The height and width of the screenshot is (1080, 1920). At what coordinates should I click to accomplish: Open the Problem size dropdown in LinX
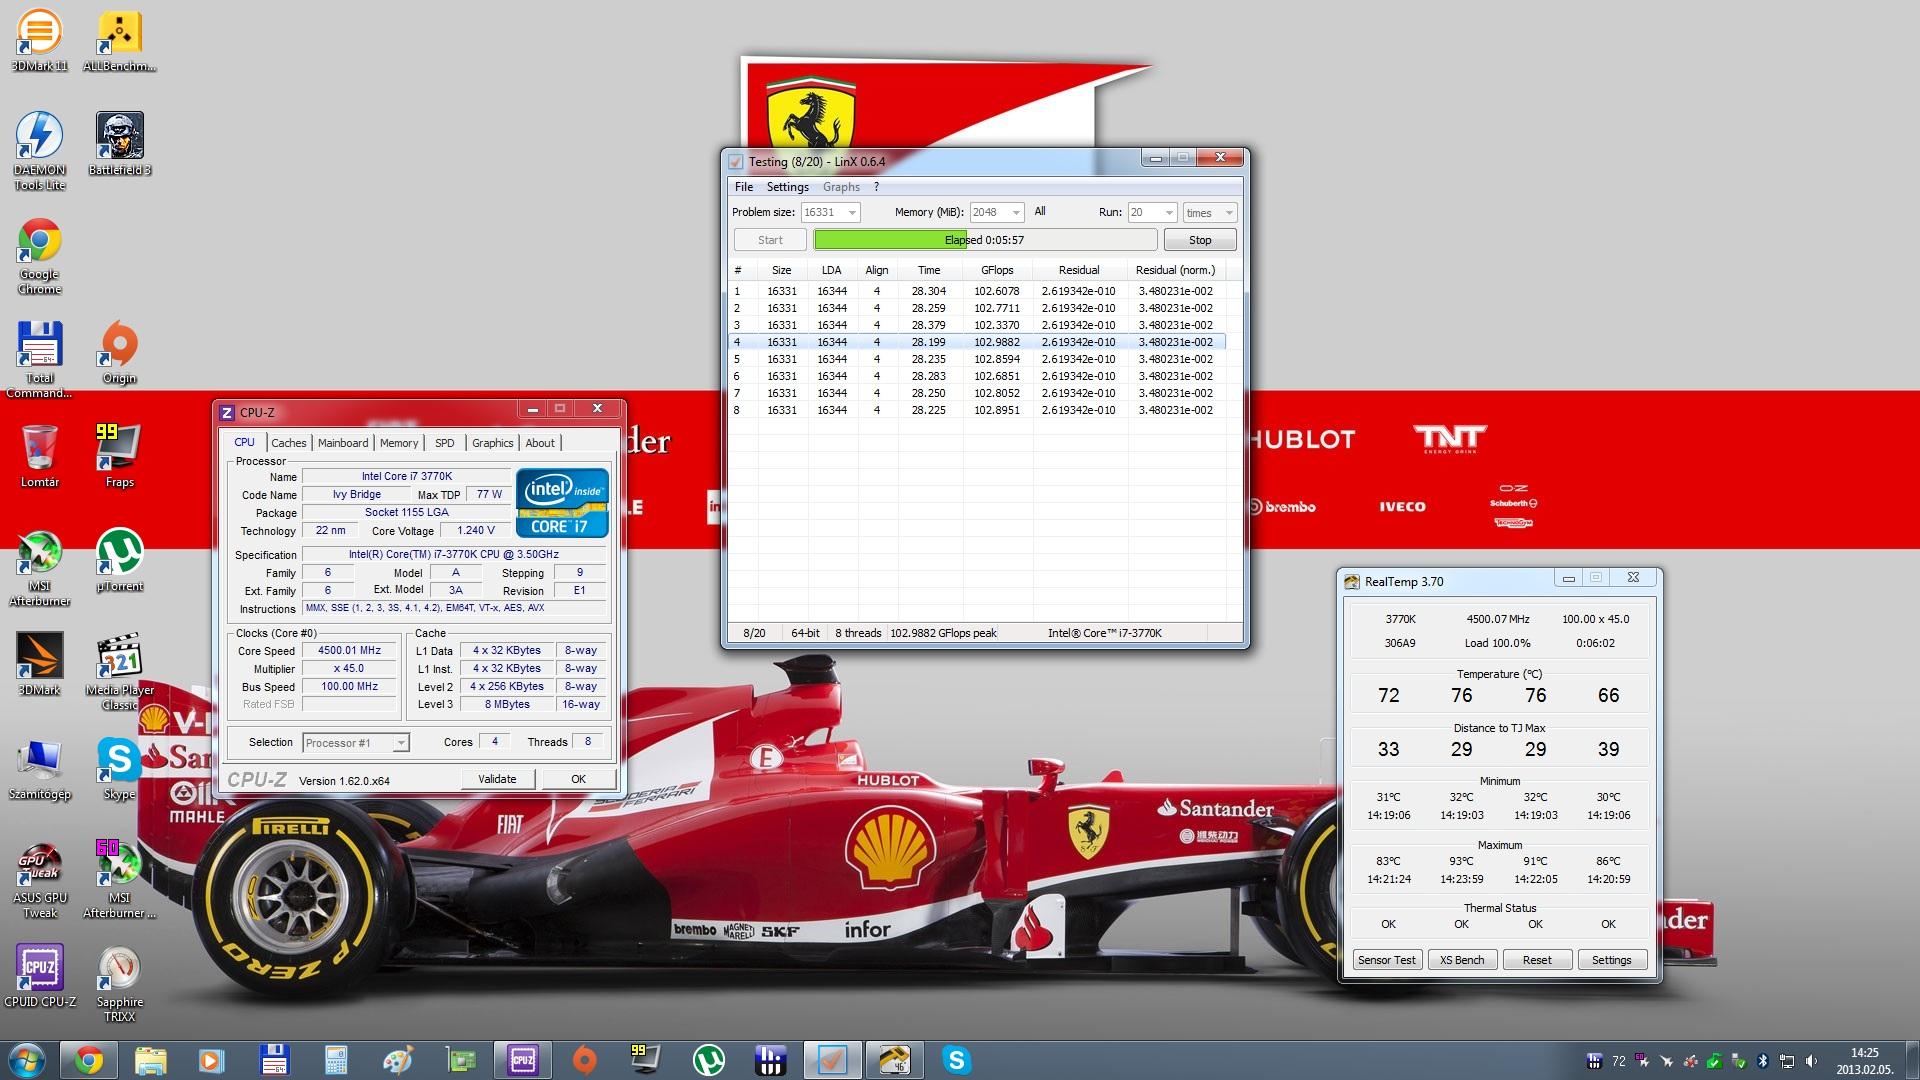[x=830, y=212]
